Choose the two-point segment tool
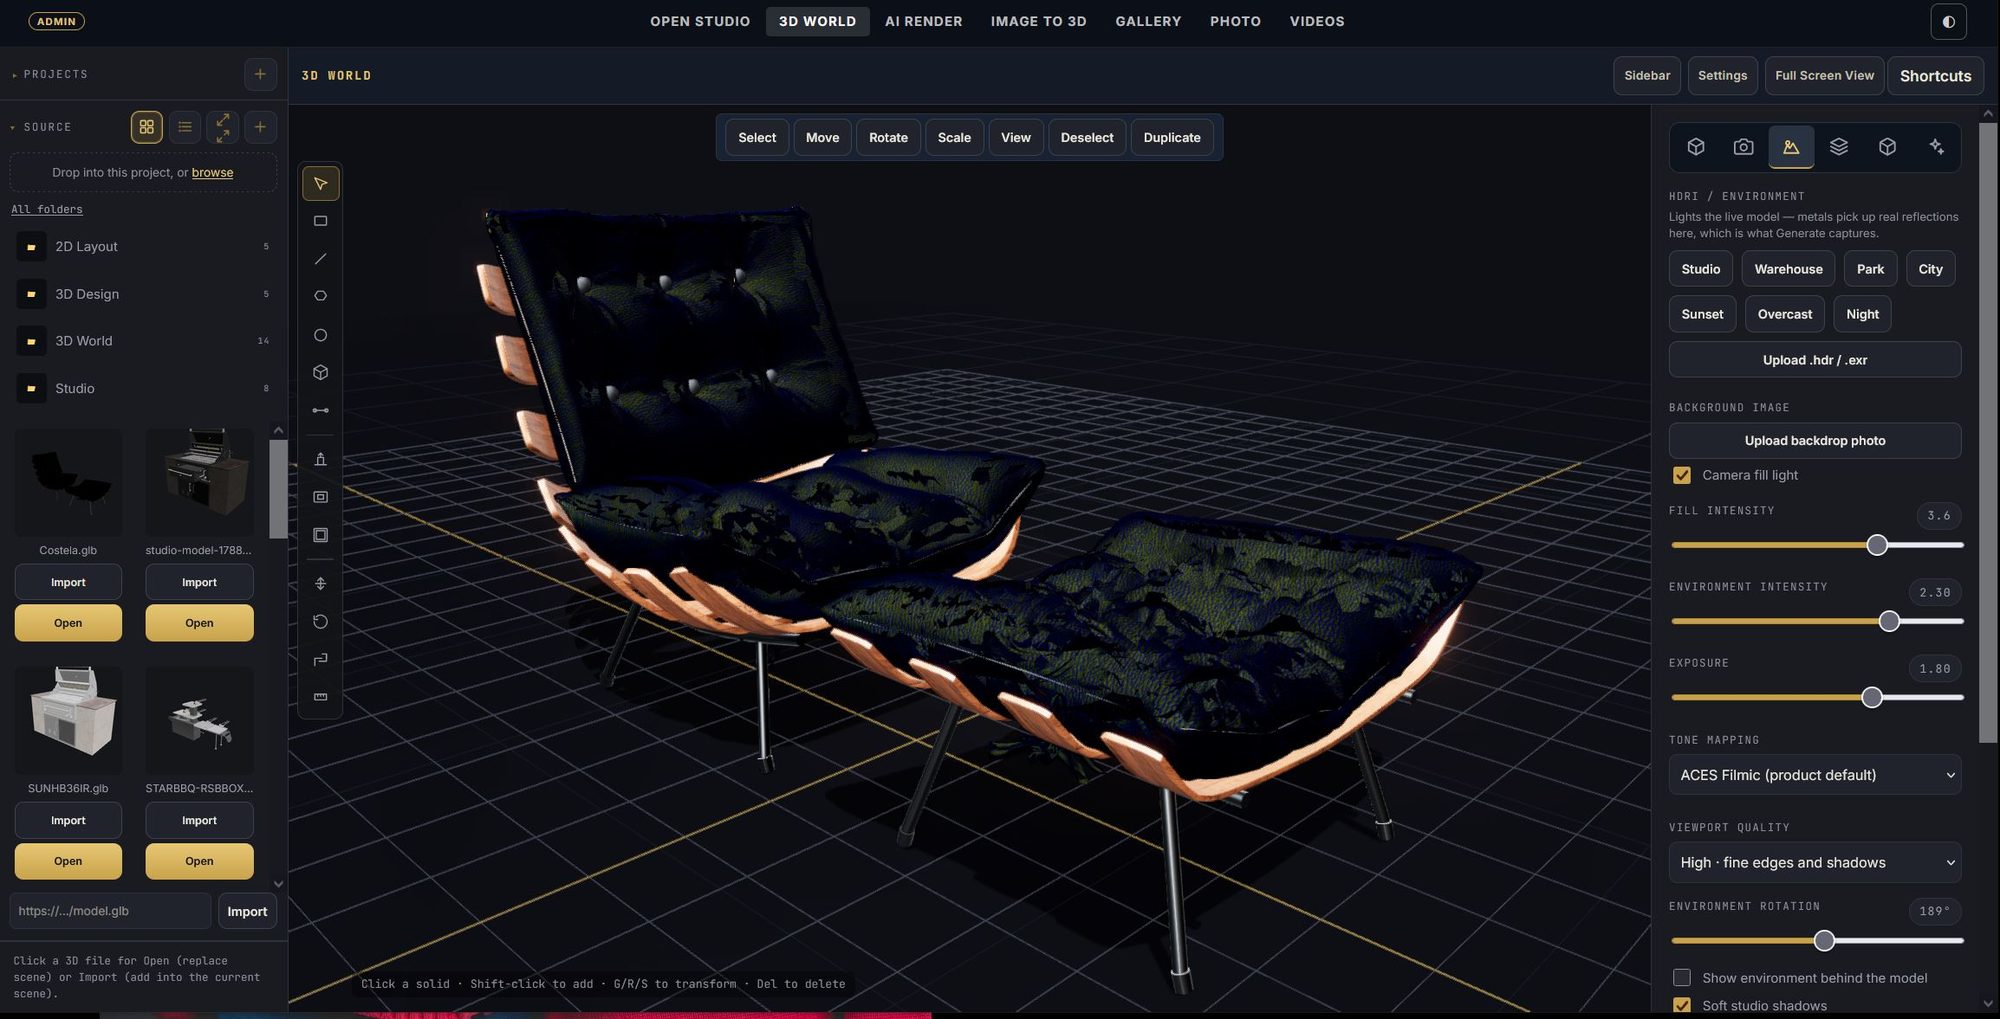Image resolution: width=2000 pixels, height=1019 pixels. [x=320, y=410]
